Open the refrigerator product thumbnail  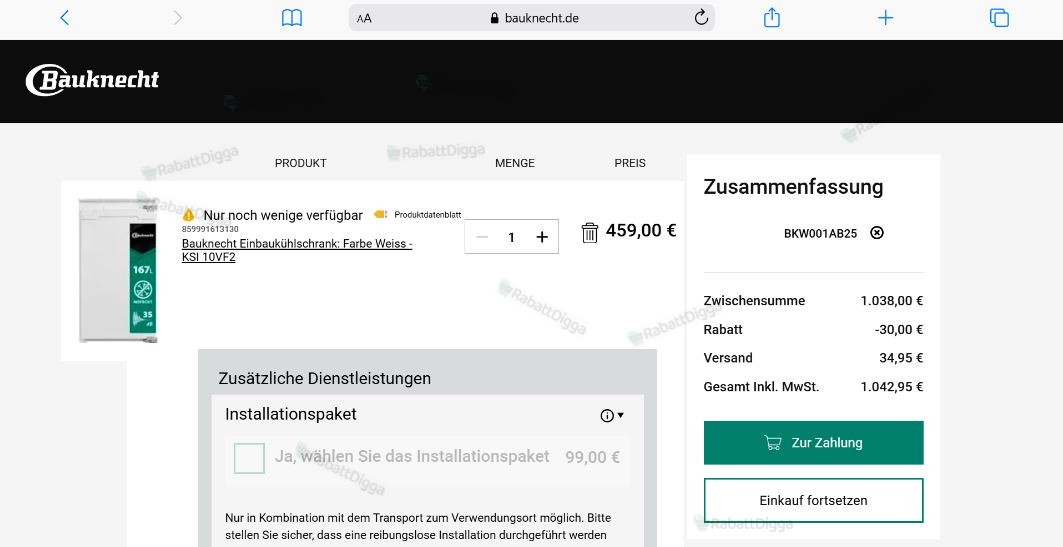coord(119,270)
